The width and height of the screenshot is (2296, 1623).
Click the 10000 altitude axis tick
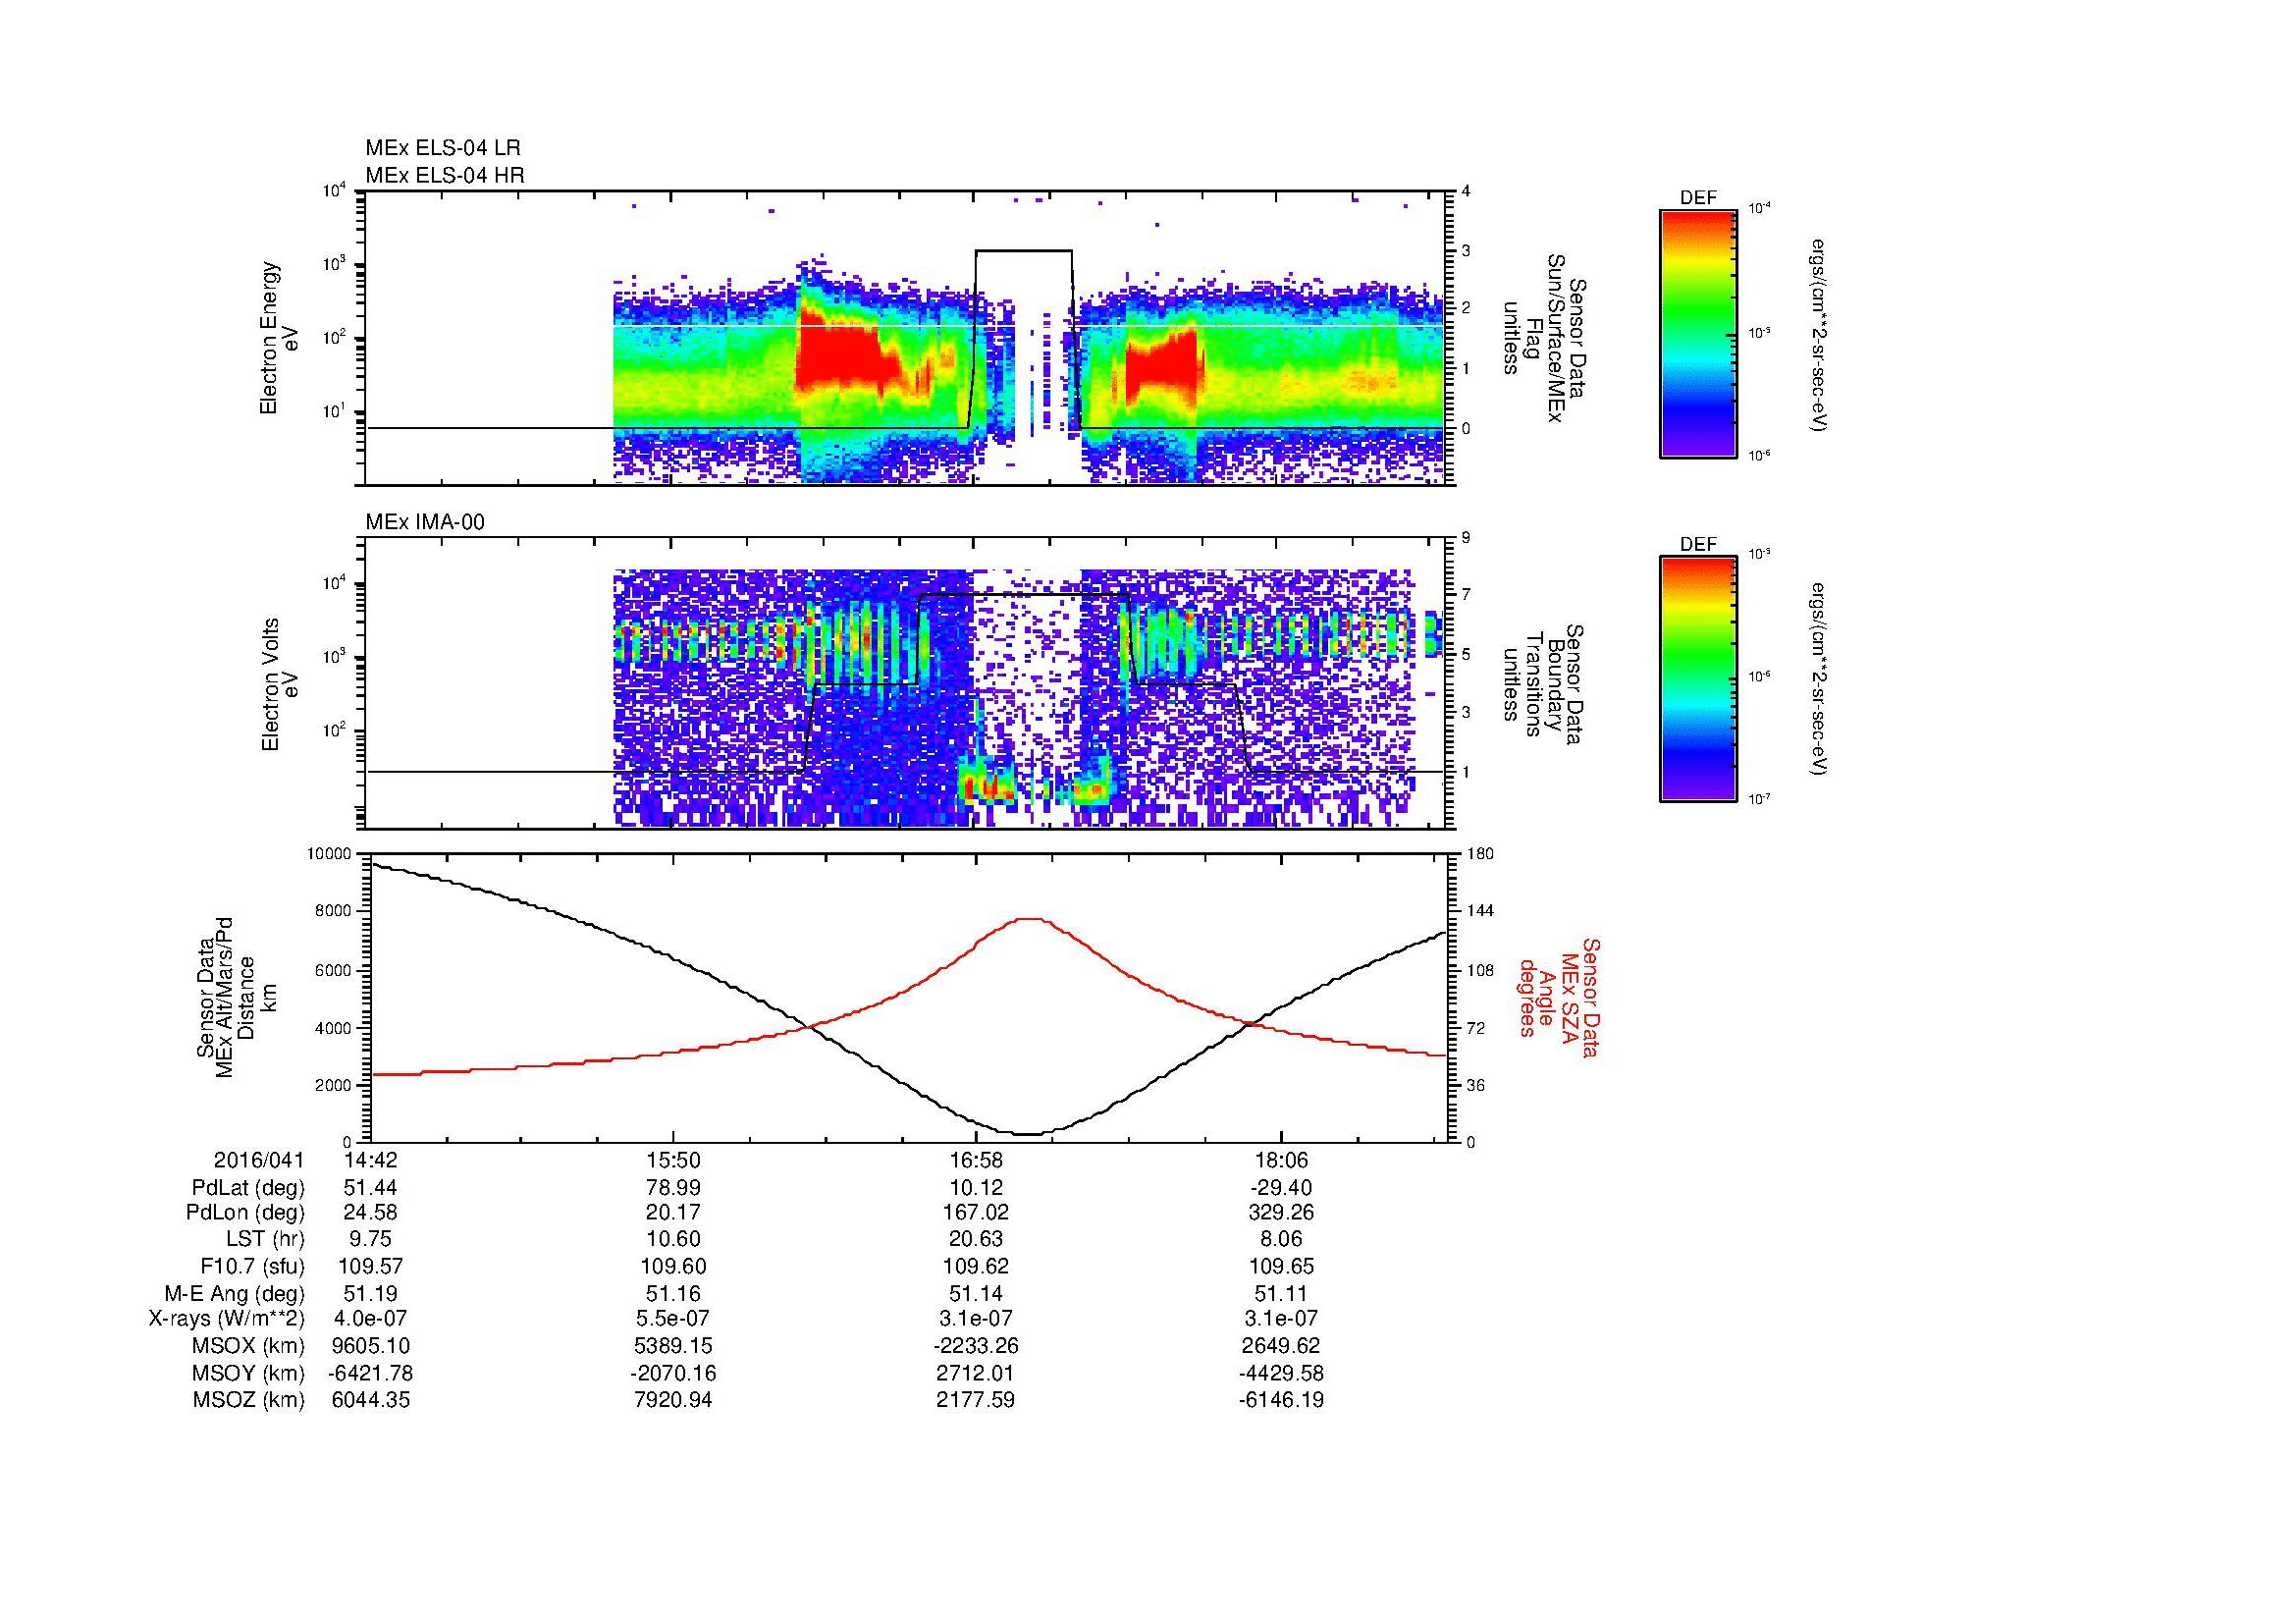point(331,853)
